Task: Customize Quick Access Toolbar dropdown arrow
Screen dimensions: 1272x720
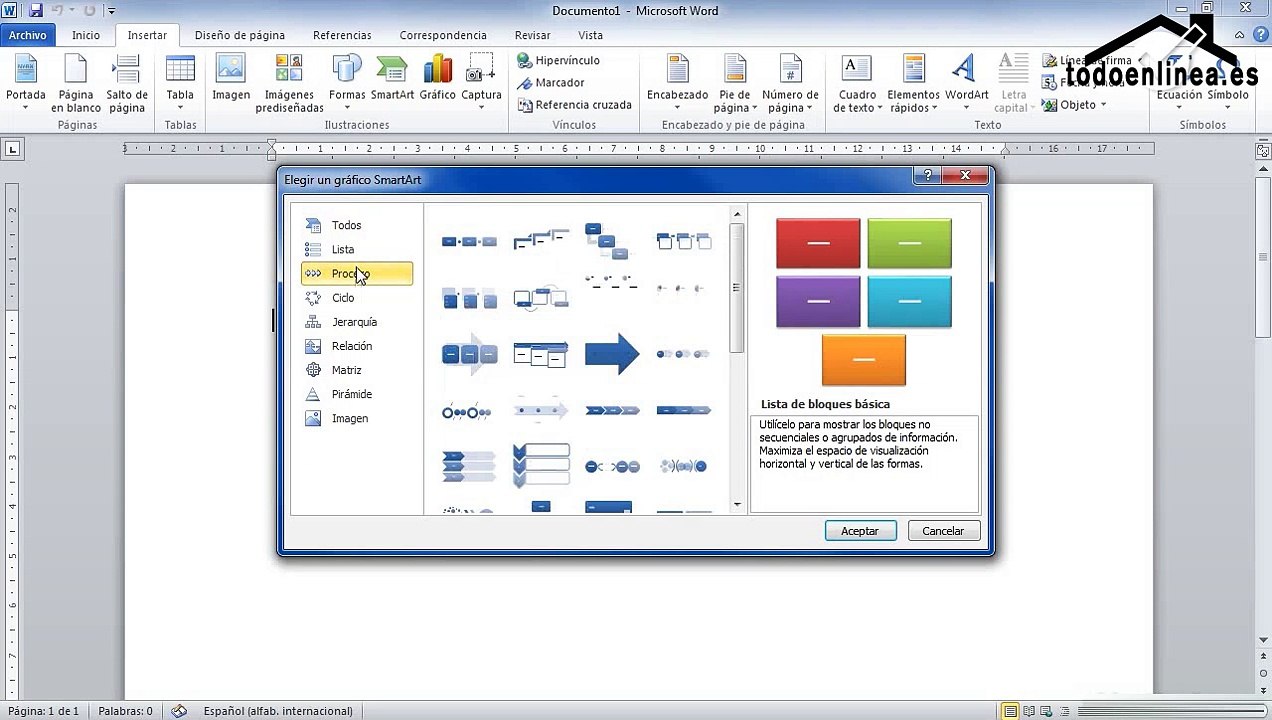Action: click(x=110, y=12)
